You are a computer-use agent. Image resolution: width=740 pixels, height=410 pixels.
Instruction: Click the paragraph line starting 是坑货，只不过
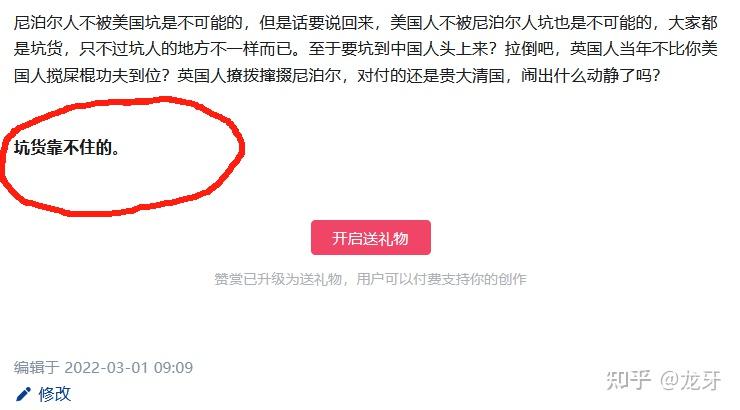coord(366,49)
